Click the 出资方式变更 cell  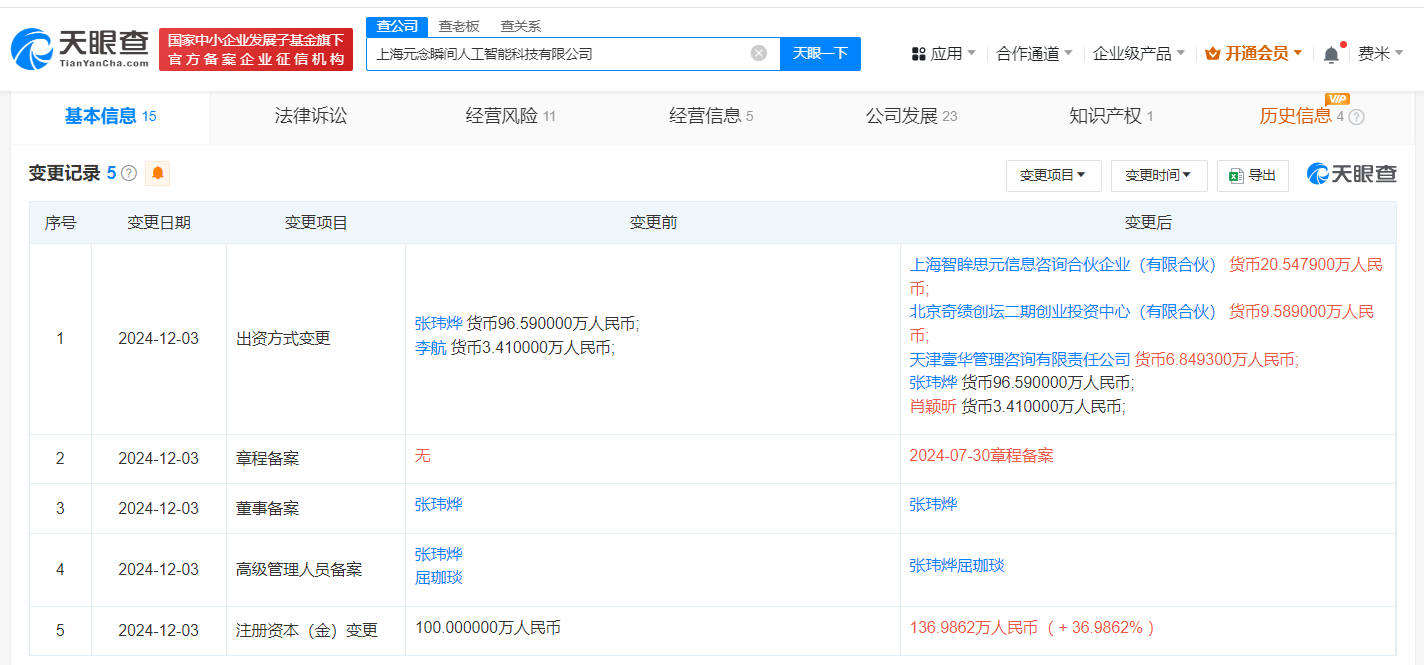316,338
